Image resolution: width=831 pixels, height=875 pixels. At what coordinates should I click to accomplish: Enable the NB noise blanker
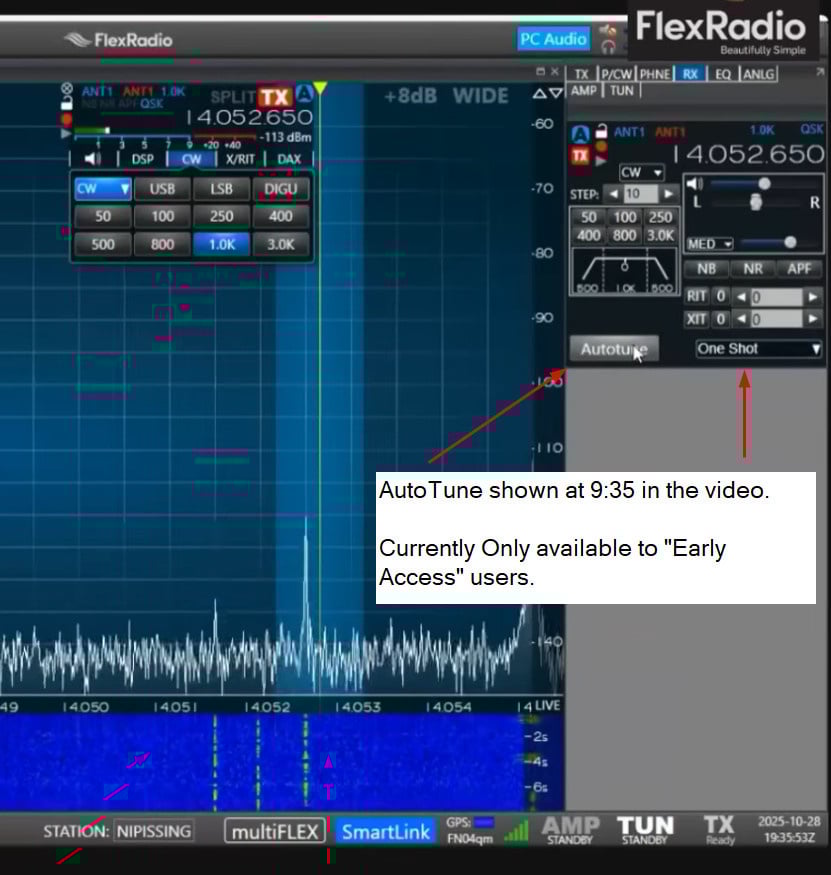coord(707,269)
